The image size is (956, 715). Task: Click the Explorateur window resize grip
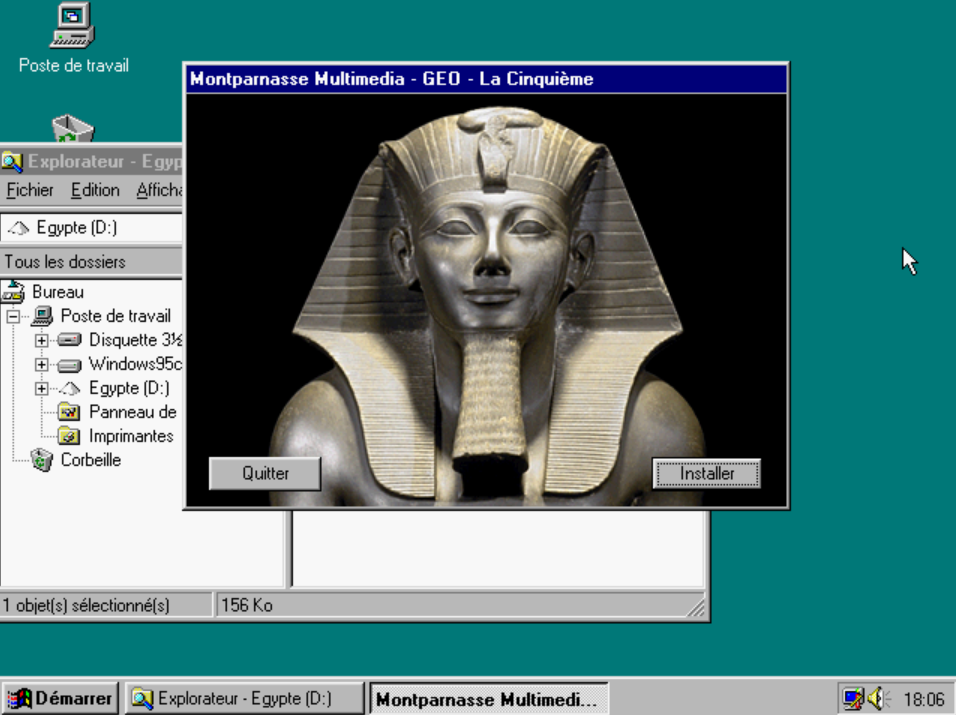click(696, 608)
